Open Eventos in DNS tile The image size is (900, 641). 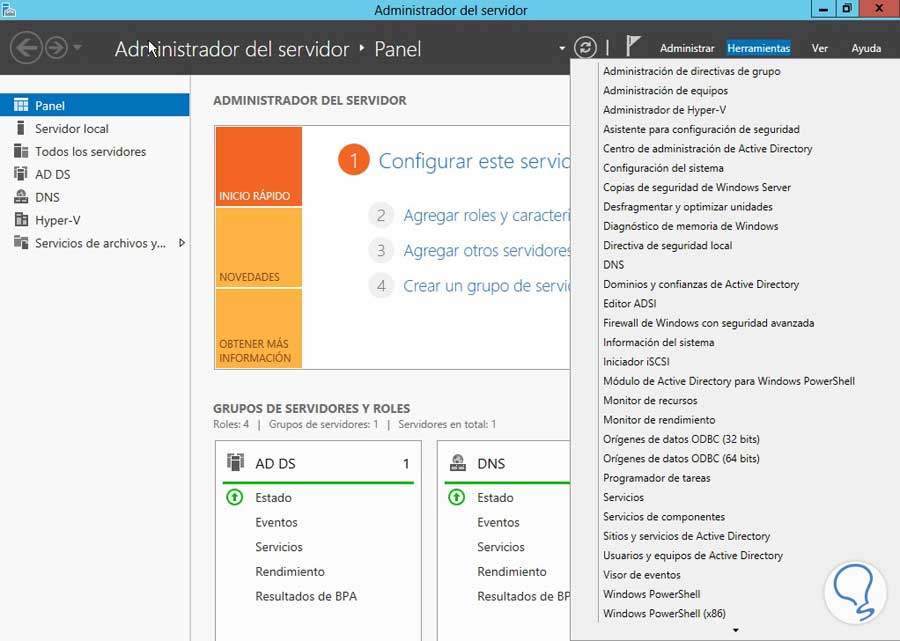(x=498, y=522)
